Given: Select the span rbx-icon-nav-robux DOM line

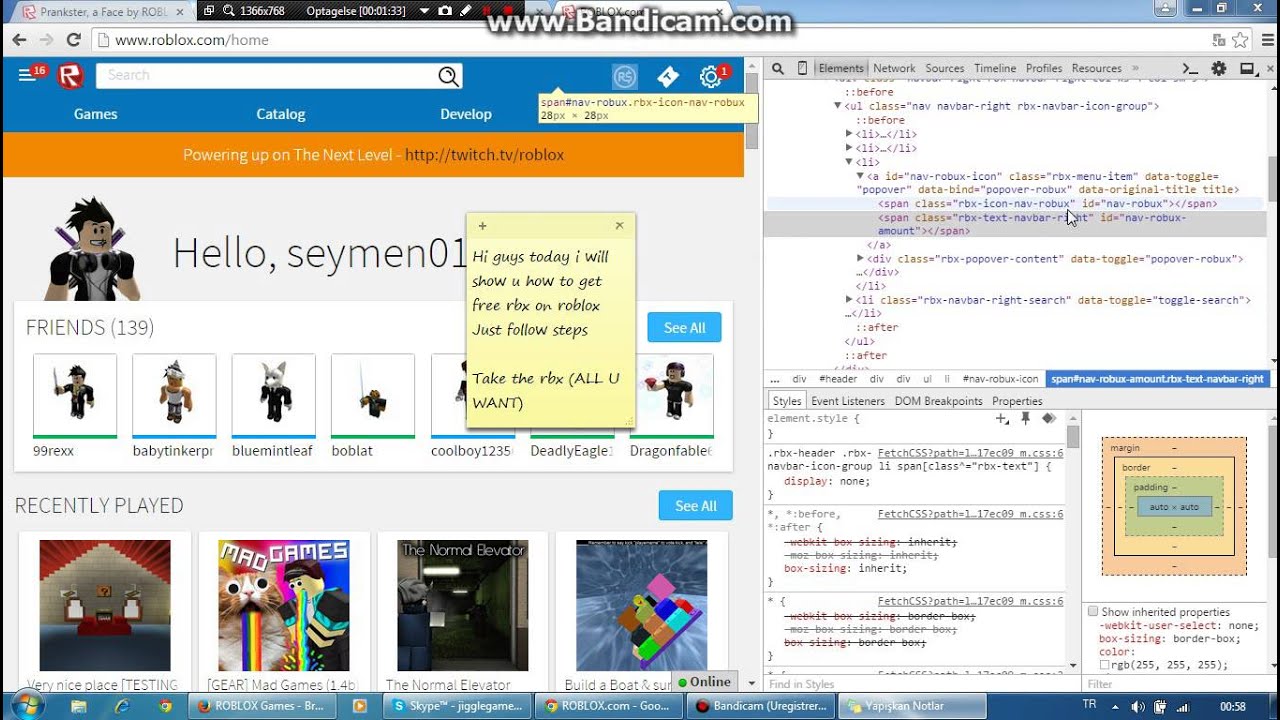Looking at the screenshot, I should point(1048,203).
